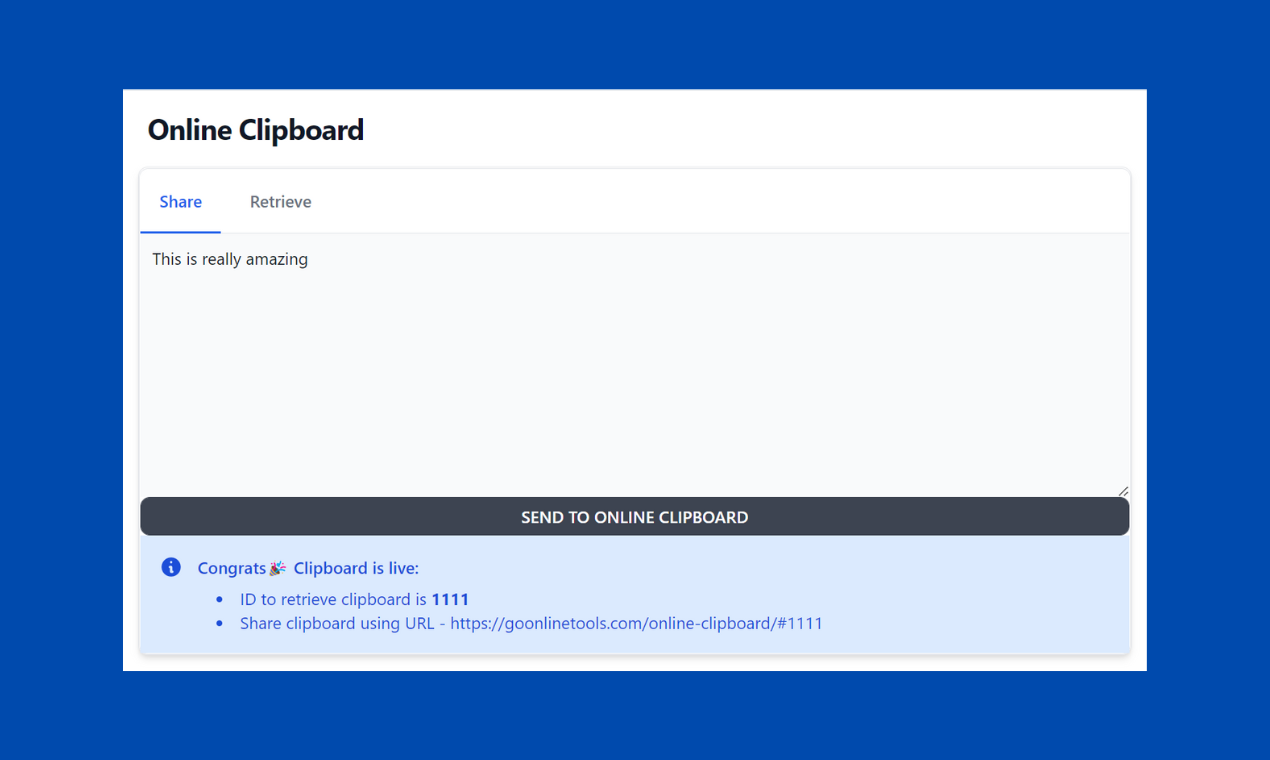
Task: Click the blue info icon
Action: 170,567
